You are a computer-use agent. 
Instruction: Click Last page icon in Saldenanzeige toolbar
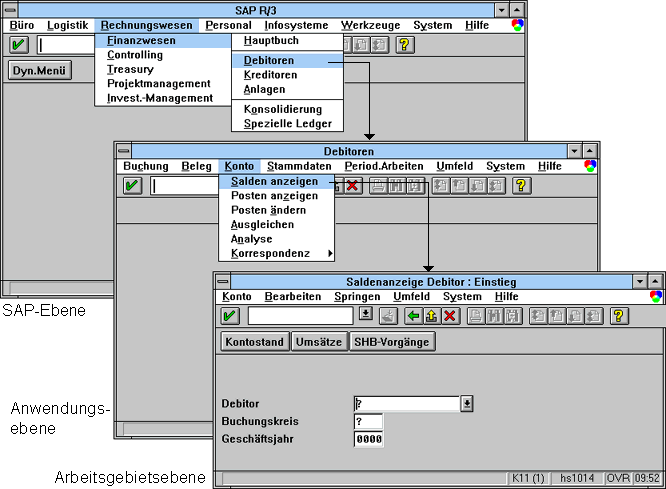tap(593, 316)
